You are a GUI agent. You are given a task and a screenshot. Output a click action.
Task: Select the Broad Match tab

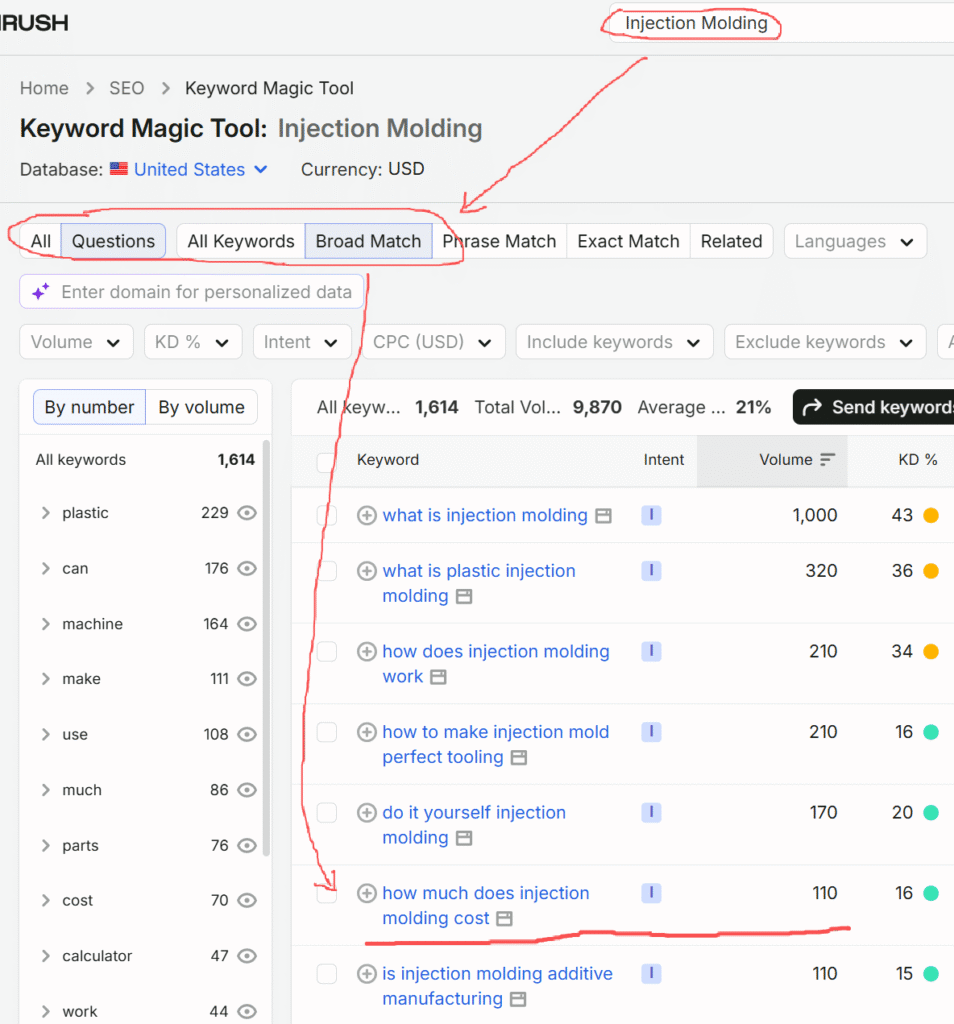368,241
